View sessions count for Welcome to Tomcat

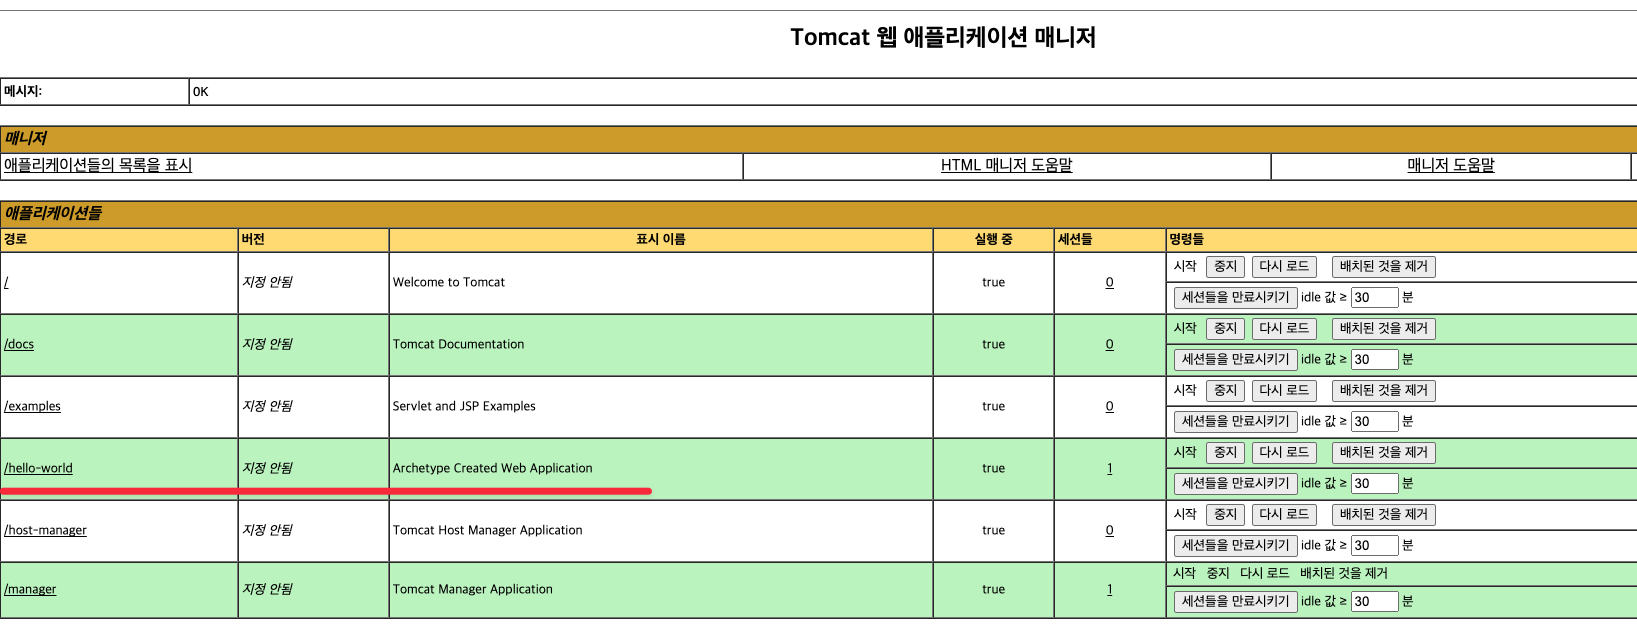point(1109,282)
